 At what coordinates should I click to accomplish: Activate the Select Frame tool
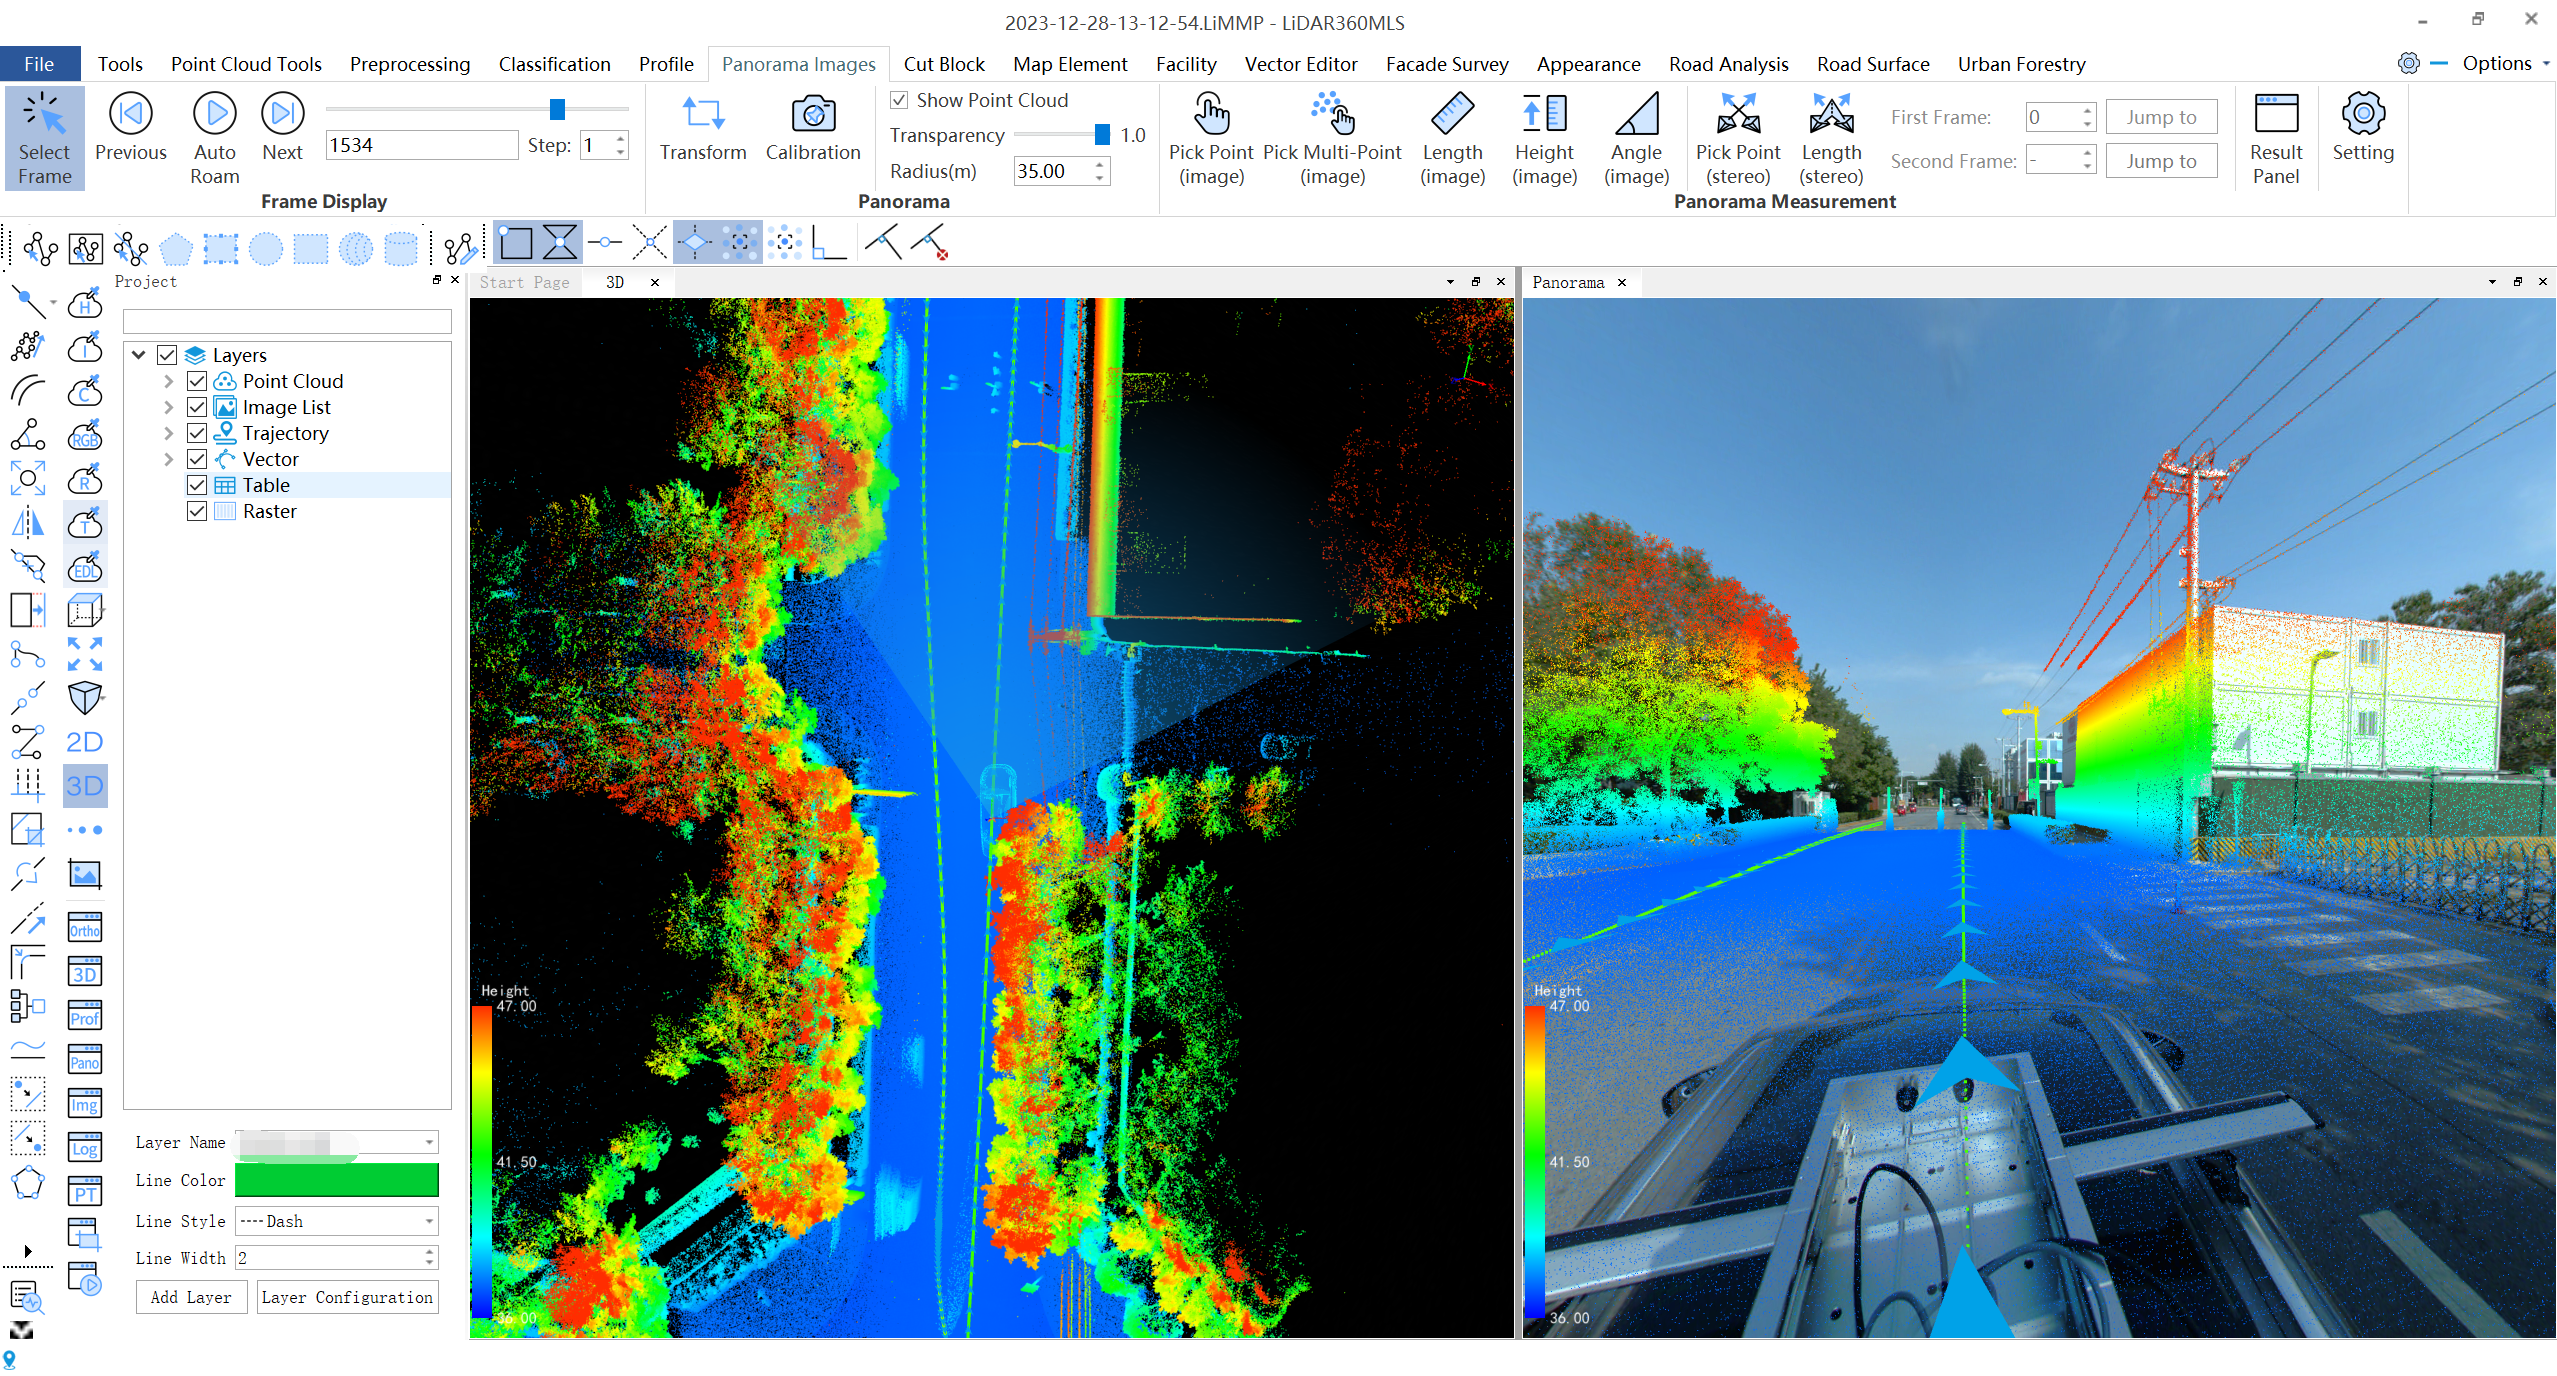tap(44, 138)
